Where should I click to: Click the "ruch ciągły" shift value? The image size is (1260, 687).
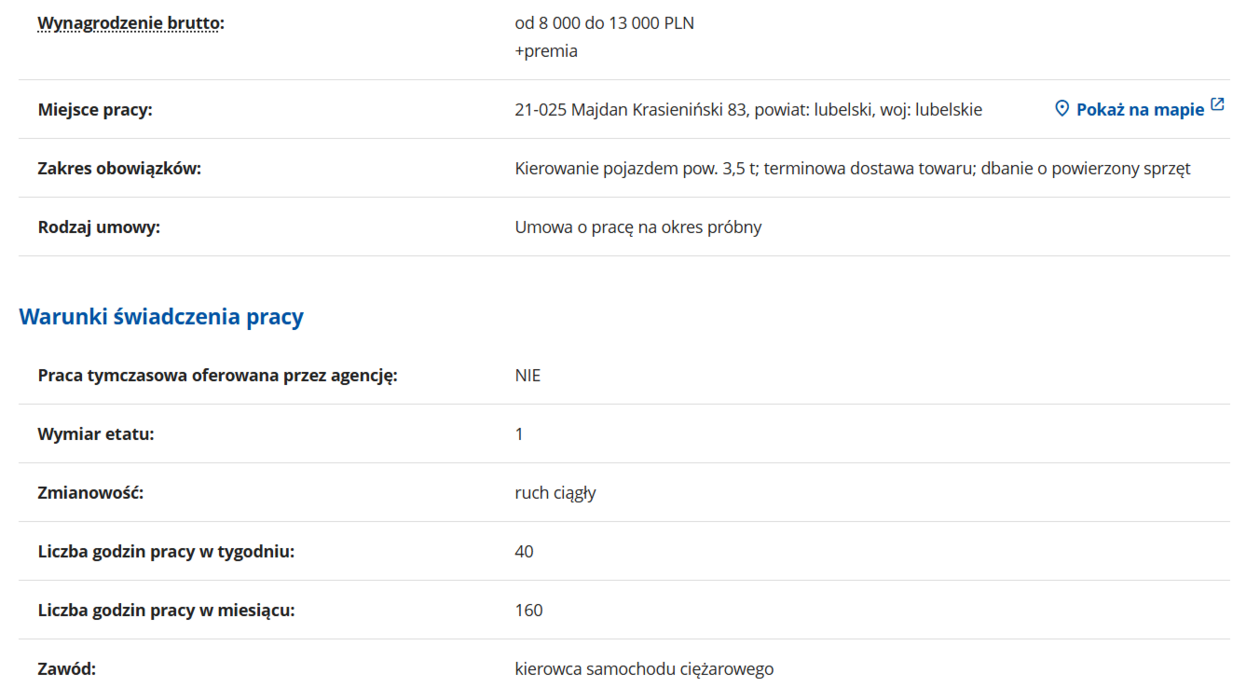point(555,493)
